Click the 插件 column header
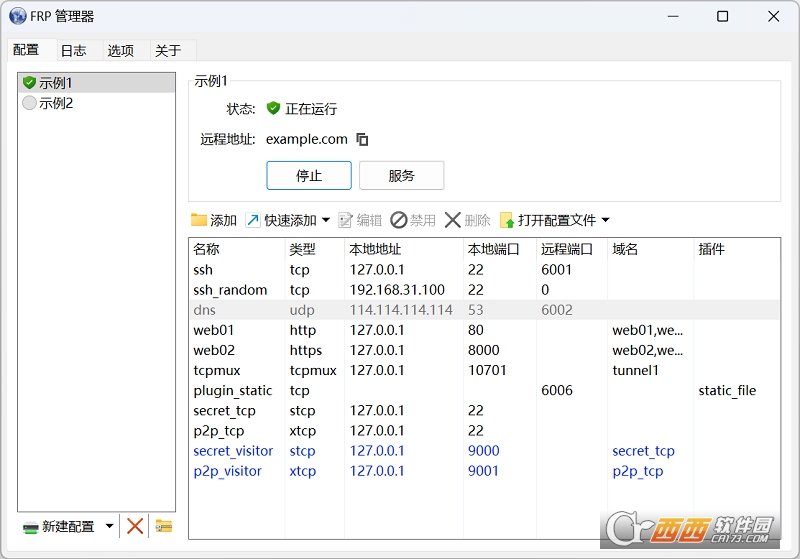Screen dimensions: 800x559 point(737,249)
